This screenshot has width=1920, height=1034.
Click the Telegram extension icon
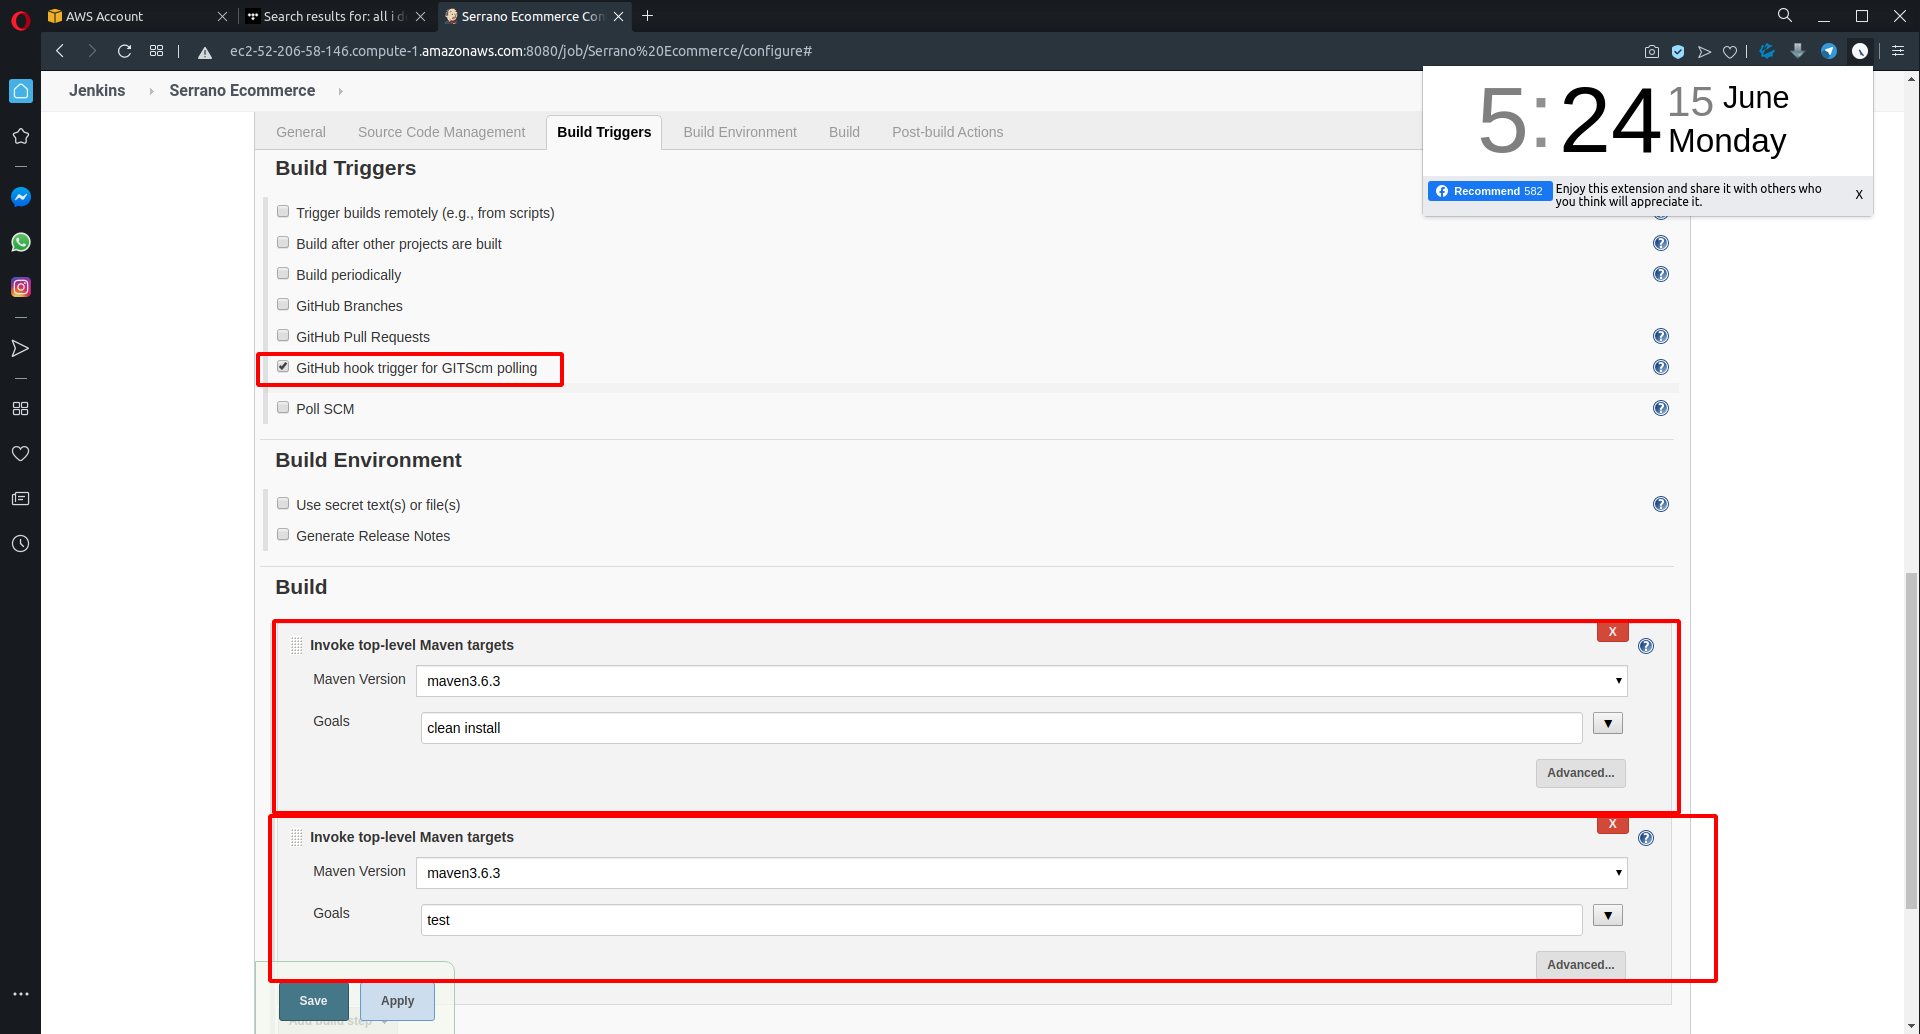[x=1829, y=51]
